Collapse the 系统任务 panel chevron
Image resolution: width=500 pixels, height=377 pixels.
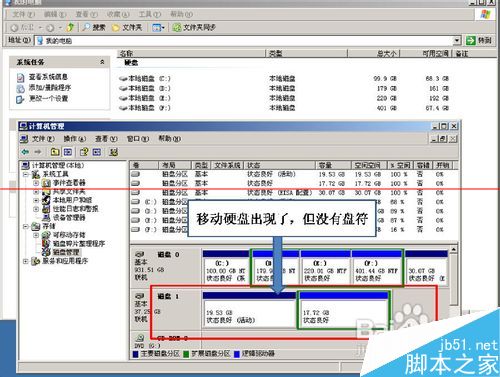point(102,62)
